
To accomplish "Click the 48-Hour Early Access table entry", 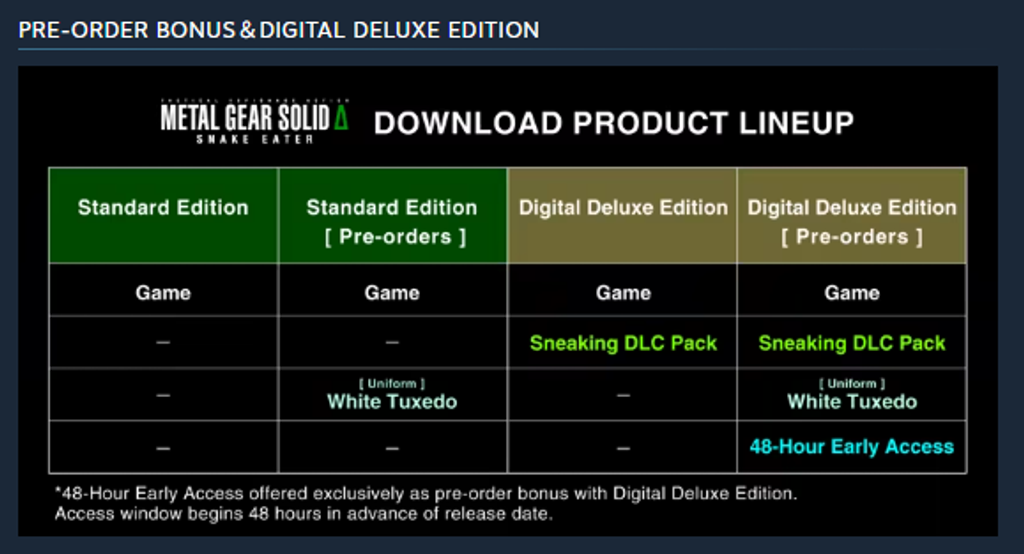I will (852, 447).
